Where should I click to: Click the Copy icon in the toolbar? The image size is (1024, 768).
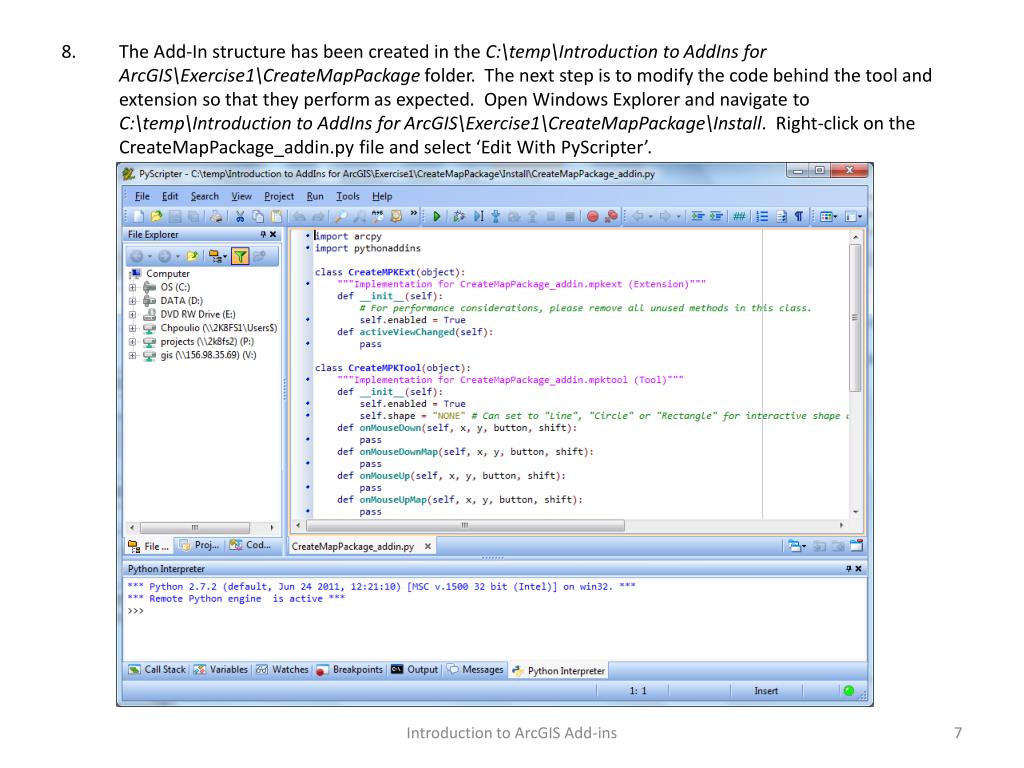point(258,216)
